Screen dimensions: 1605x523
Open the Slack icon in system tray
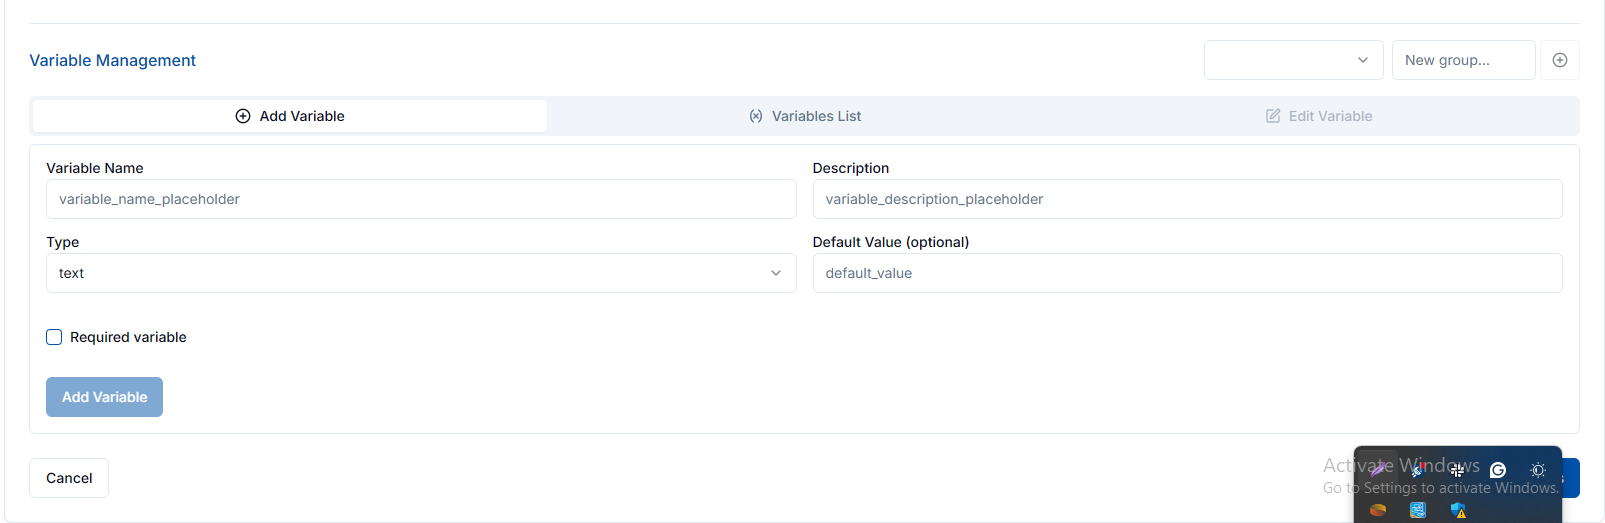coord(1457,470)
